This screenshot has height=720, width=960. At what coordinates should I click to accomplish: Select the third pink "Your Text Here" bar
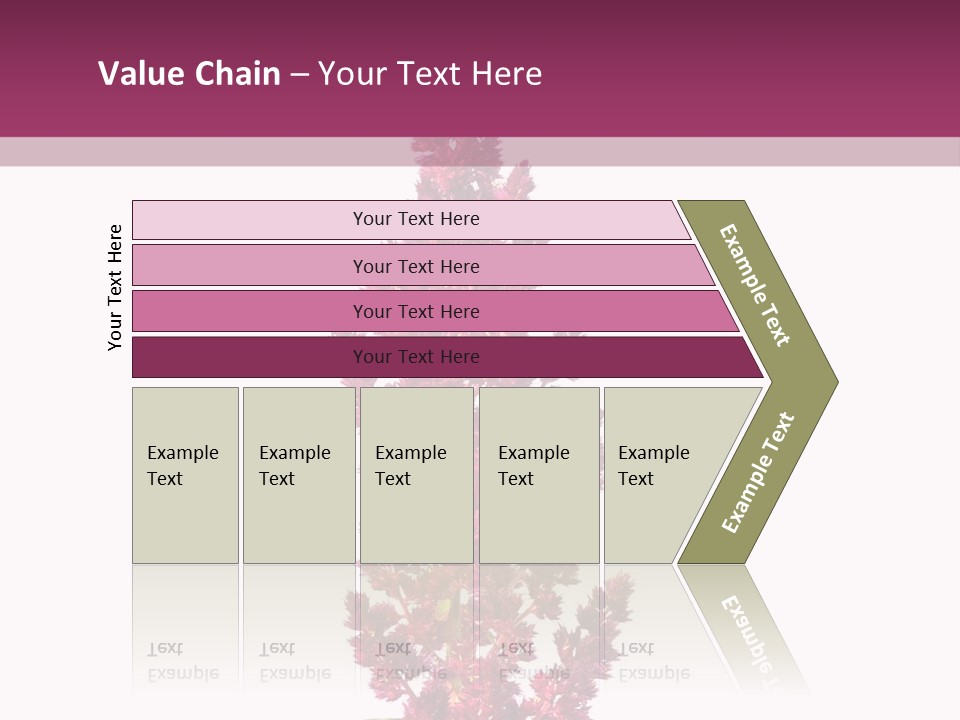pyautogui.click(x=415, y=311)
